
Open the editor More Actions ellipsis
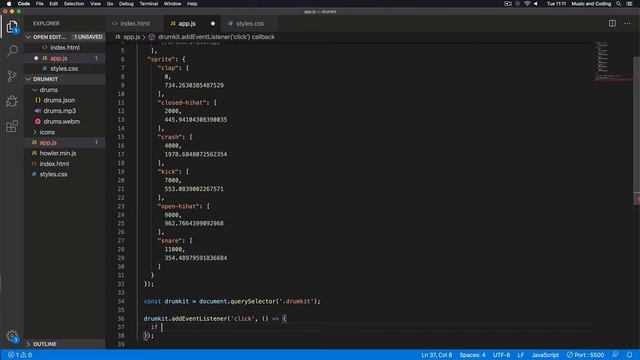click(x=627, y=24)
